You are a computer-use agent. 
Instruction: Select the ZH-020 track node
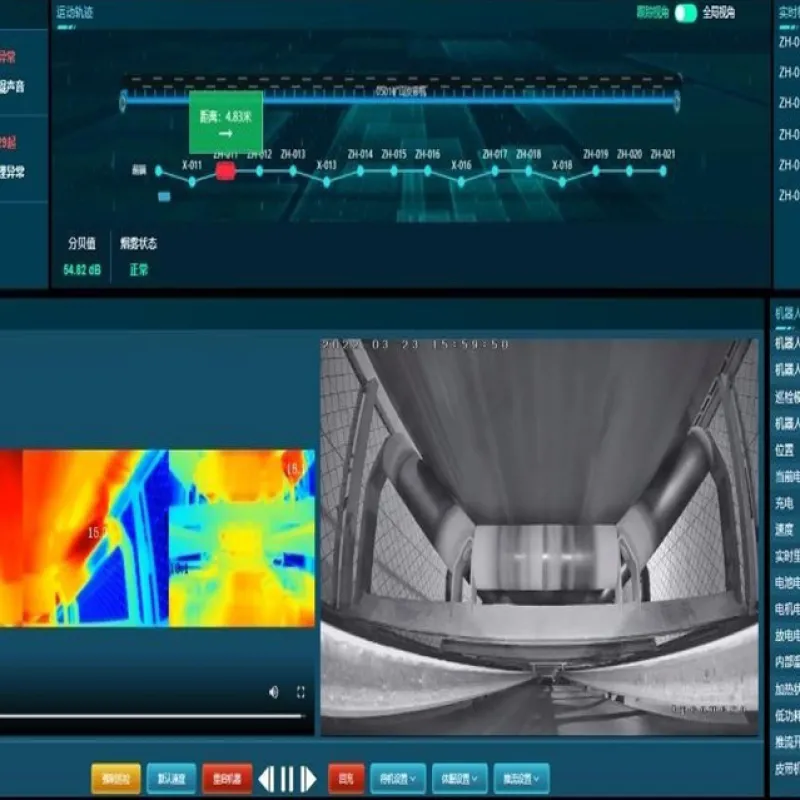630,171
